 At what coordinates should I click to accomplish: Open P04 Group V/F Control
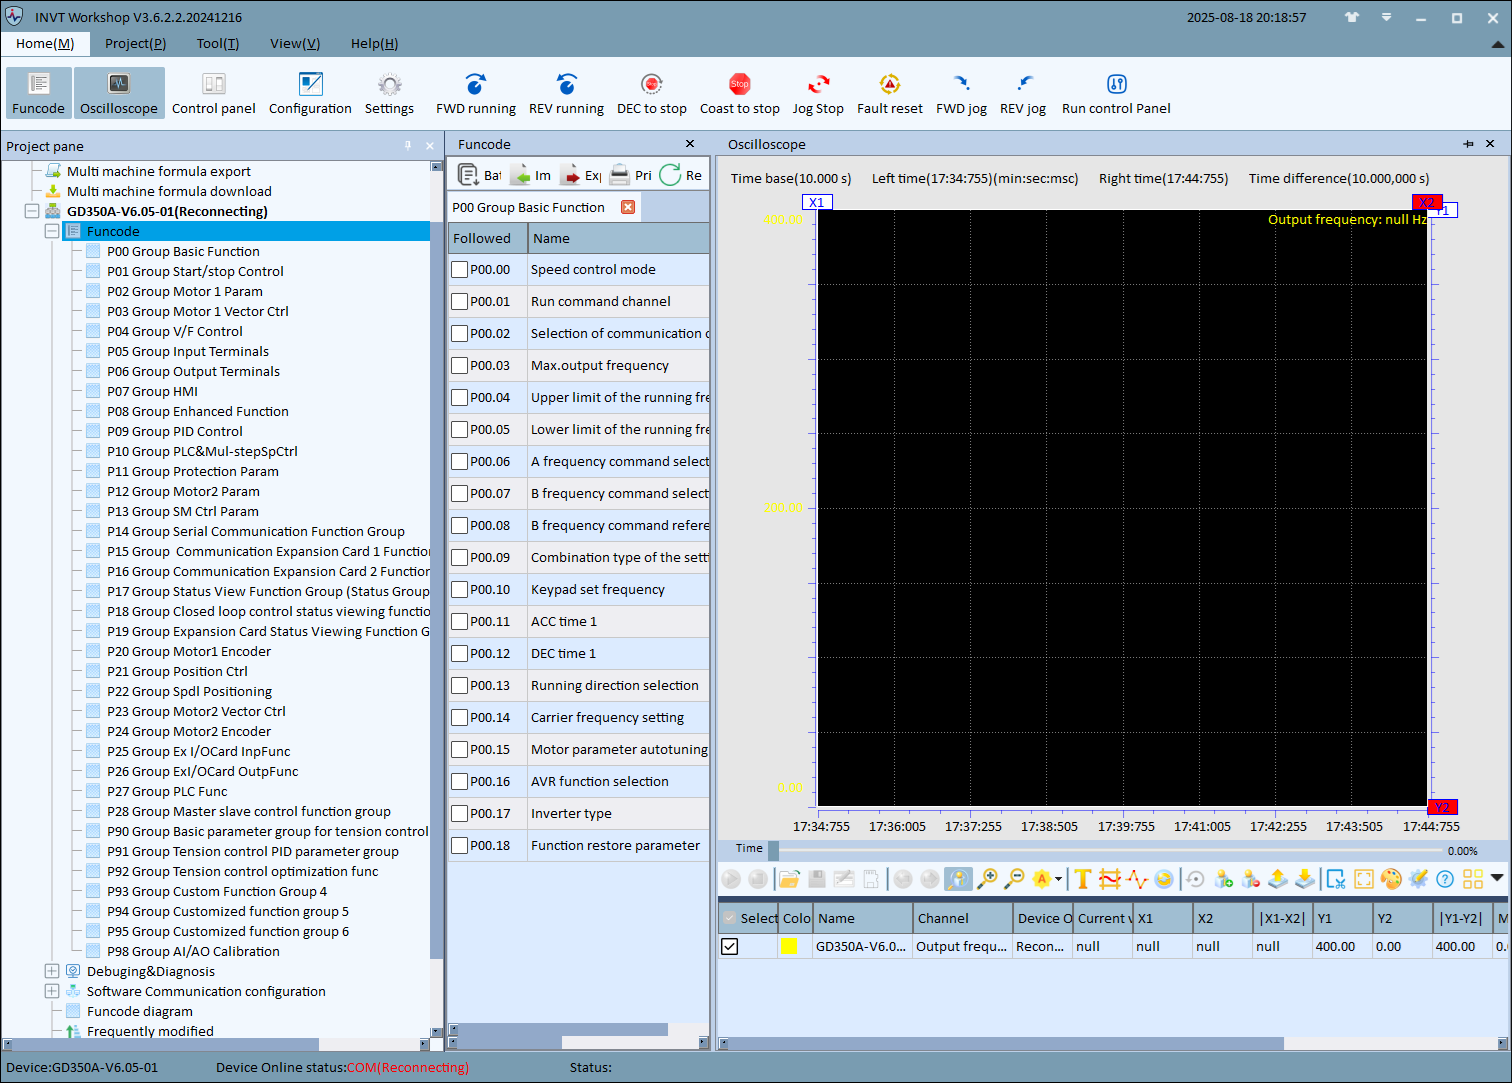(174, 331)
